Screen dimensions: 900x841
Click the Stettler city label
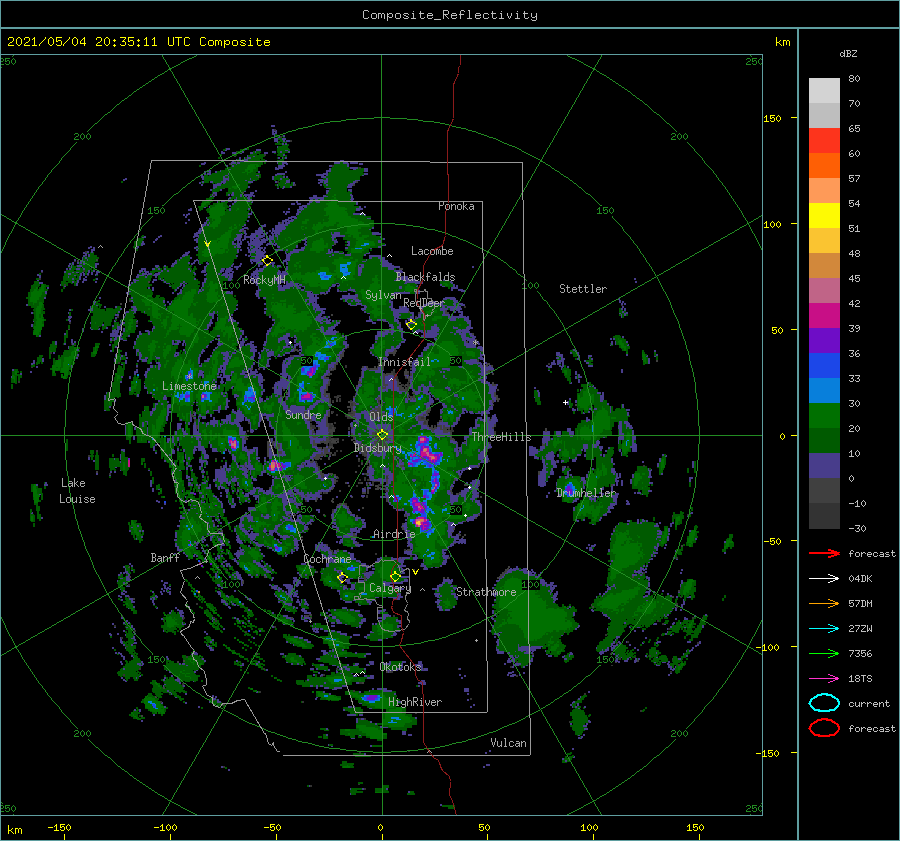[583, 289]
